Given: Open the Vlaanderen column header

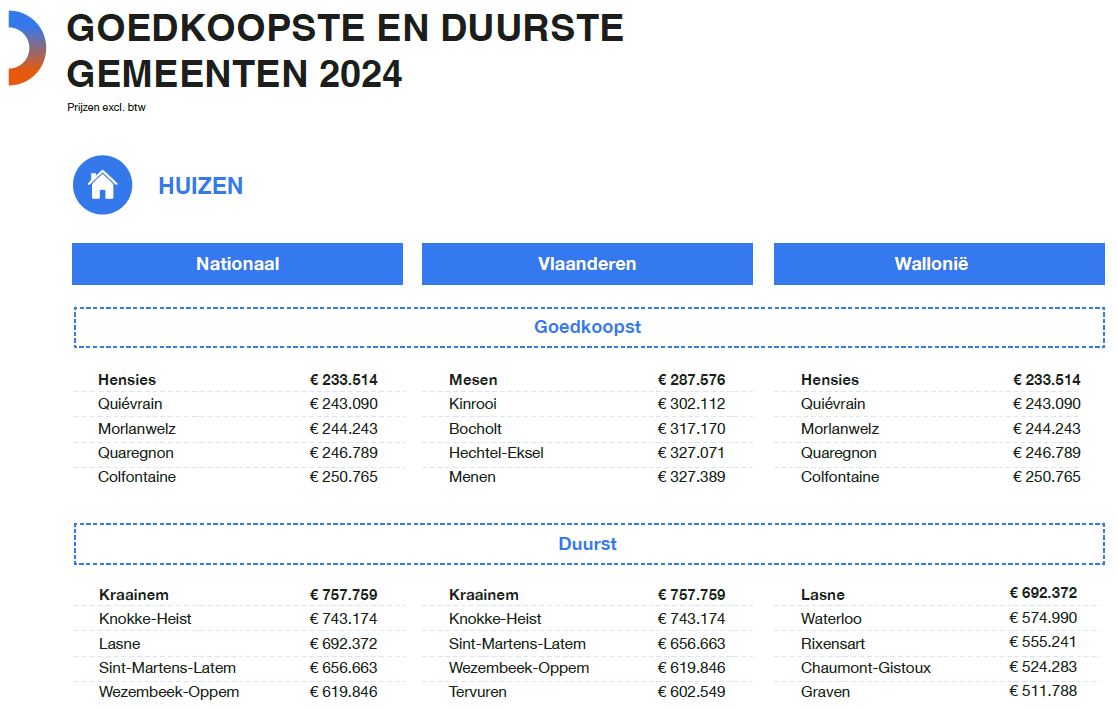Looking at the screenshot, I should coord(587,264).
